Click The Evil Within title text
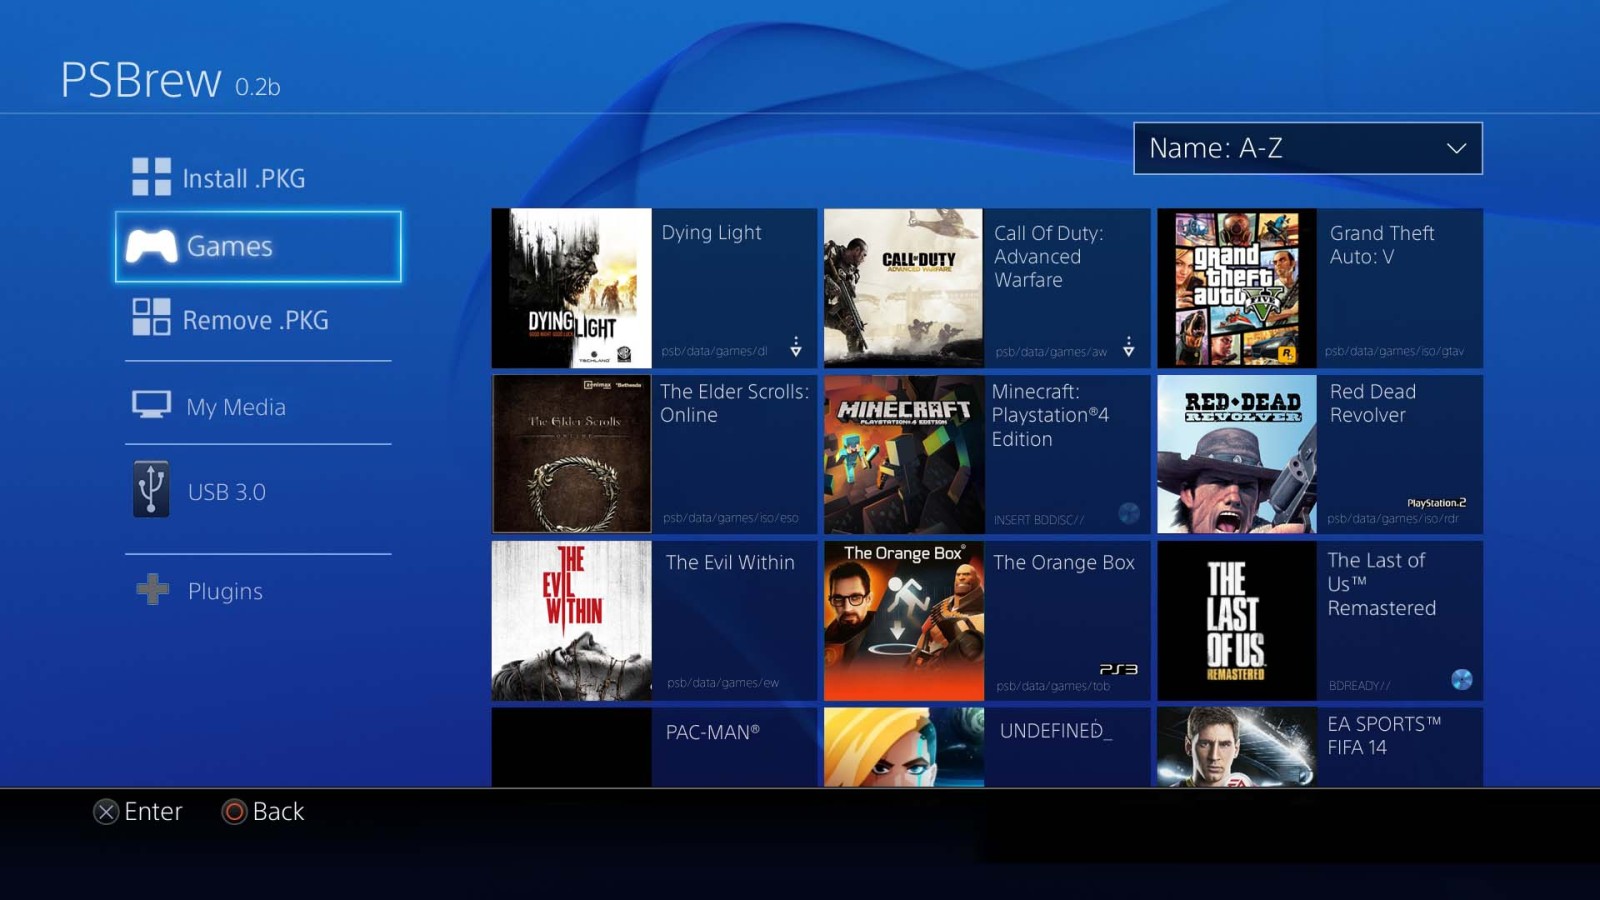 (x=730, y=562)
